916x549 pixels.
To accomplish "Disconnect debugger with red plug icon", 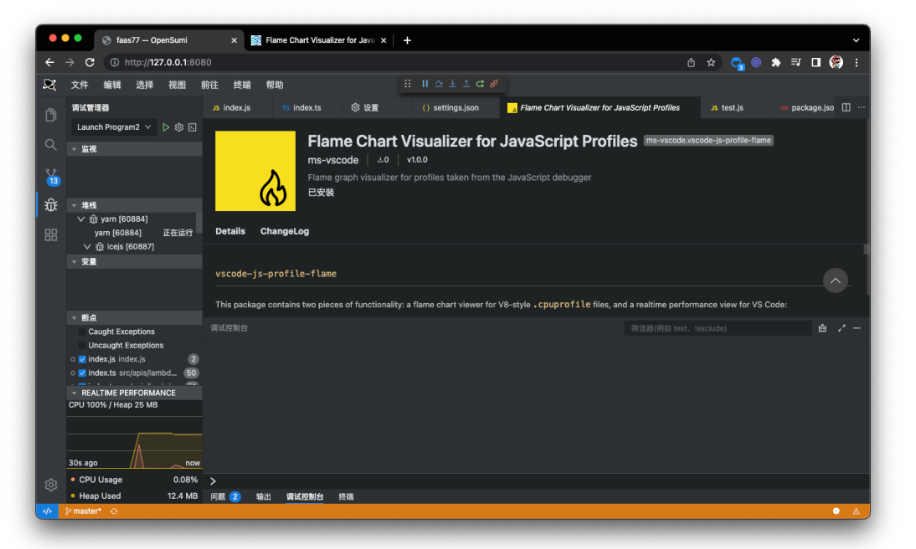I will [494, 84].
